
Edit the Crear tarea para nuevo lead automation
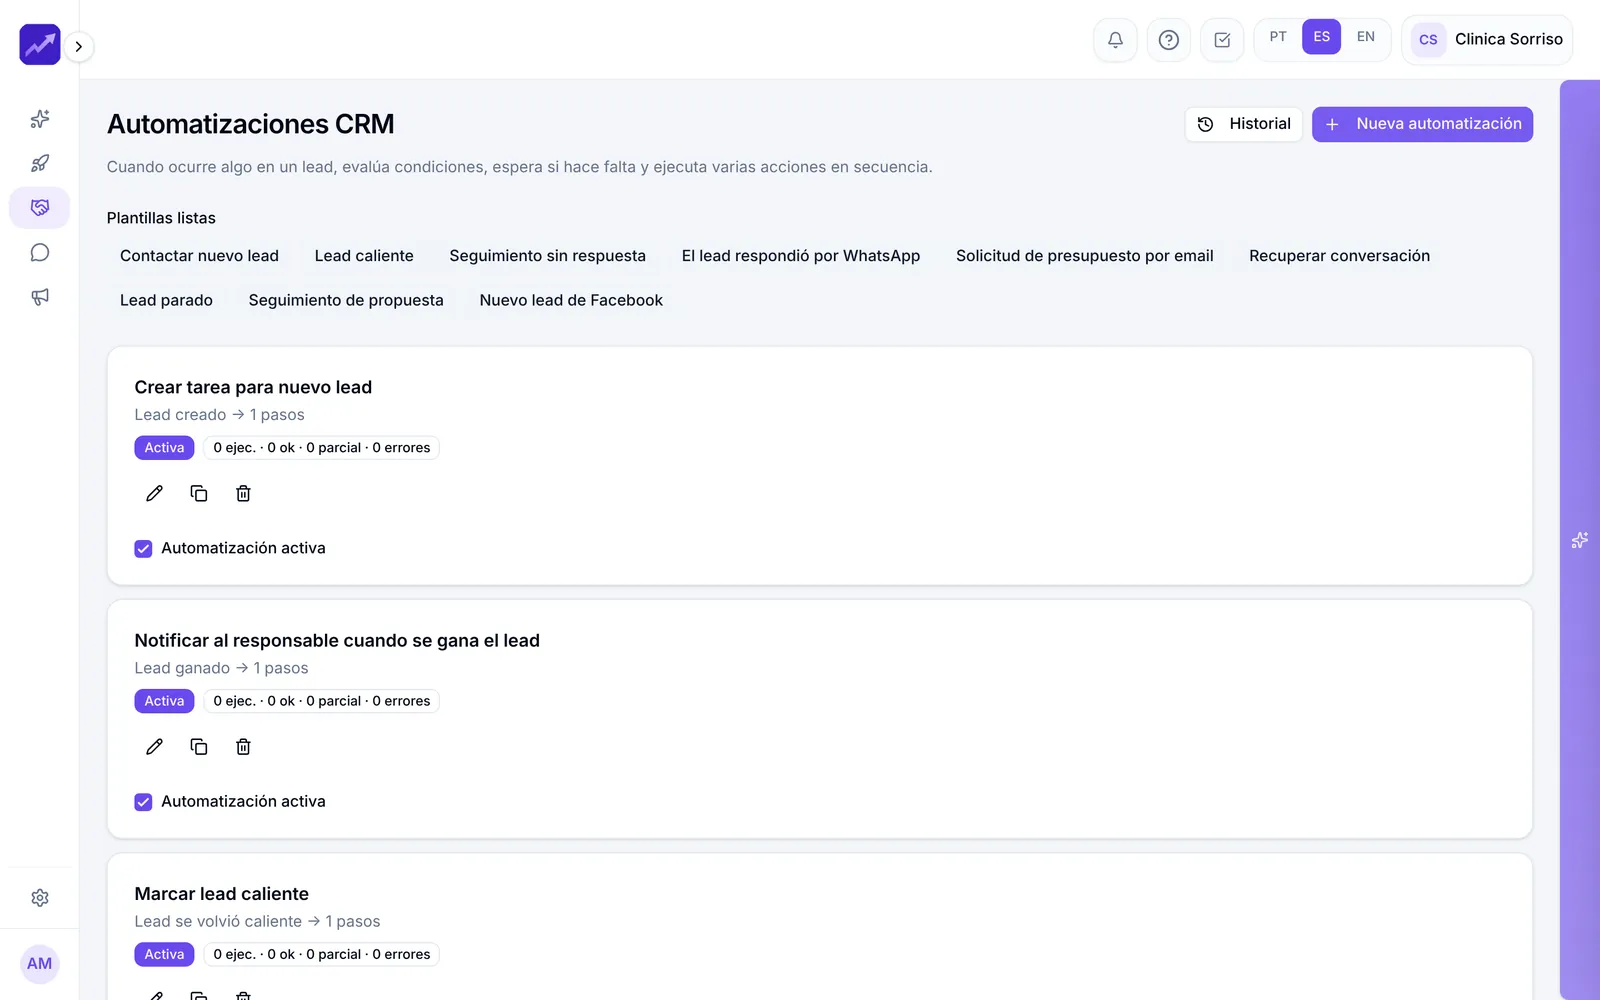point(154,494)
